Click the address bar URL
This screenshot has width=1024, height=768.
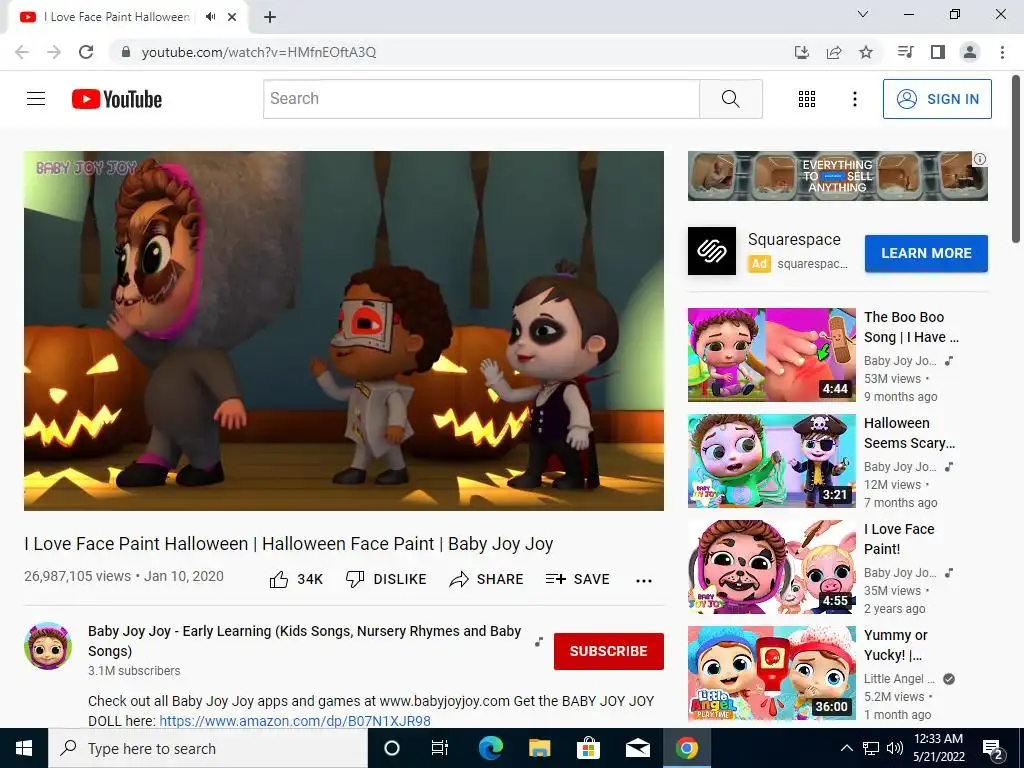click(259, 52)
